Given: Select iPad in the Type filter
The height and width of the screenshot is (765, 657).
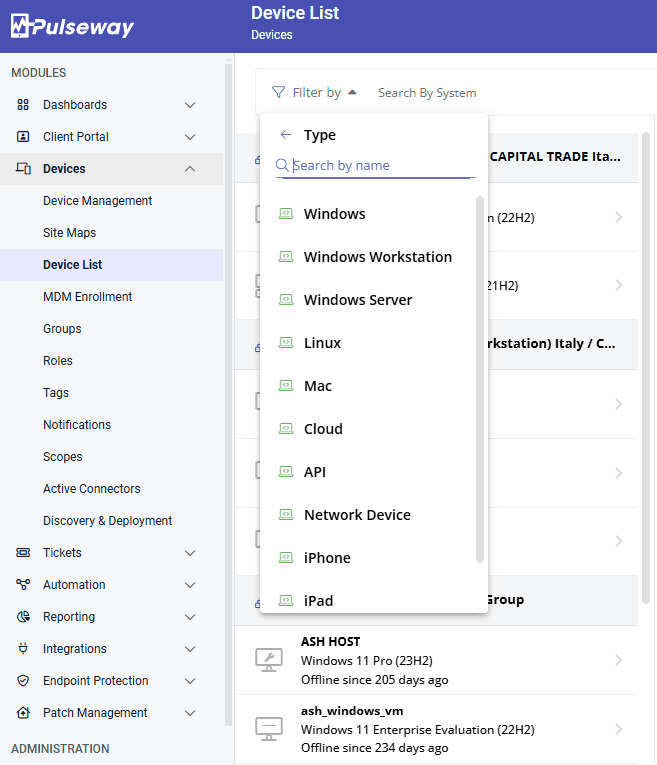Looking at the screenshot, I should [x=319, y=601].
